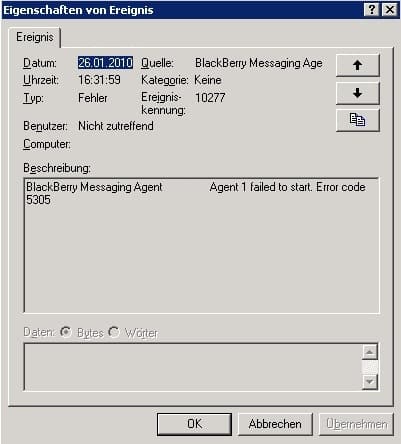The image size is (401, 444).
Task: Click the Uhrzeit label
Action: click(x=41, y=80)
